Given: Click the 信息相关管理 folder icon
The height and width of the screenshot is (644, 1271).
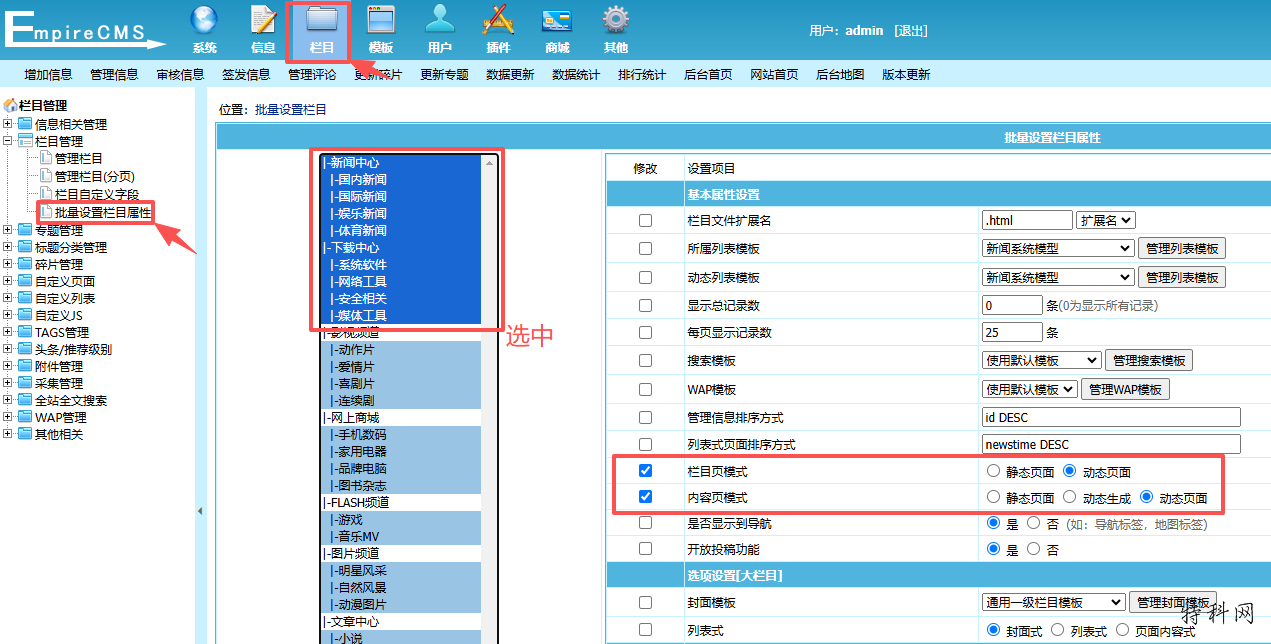Looking at the screenshot, I should click(25, 124).
